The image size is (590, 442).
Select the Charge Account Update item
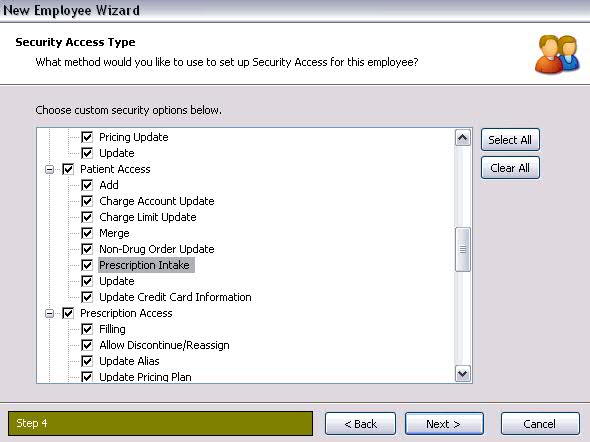point(157,201)
